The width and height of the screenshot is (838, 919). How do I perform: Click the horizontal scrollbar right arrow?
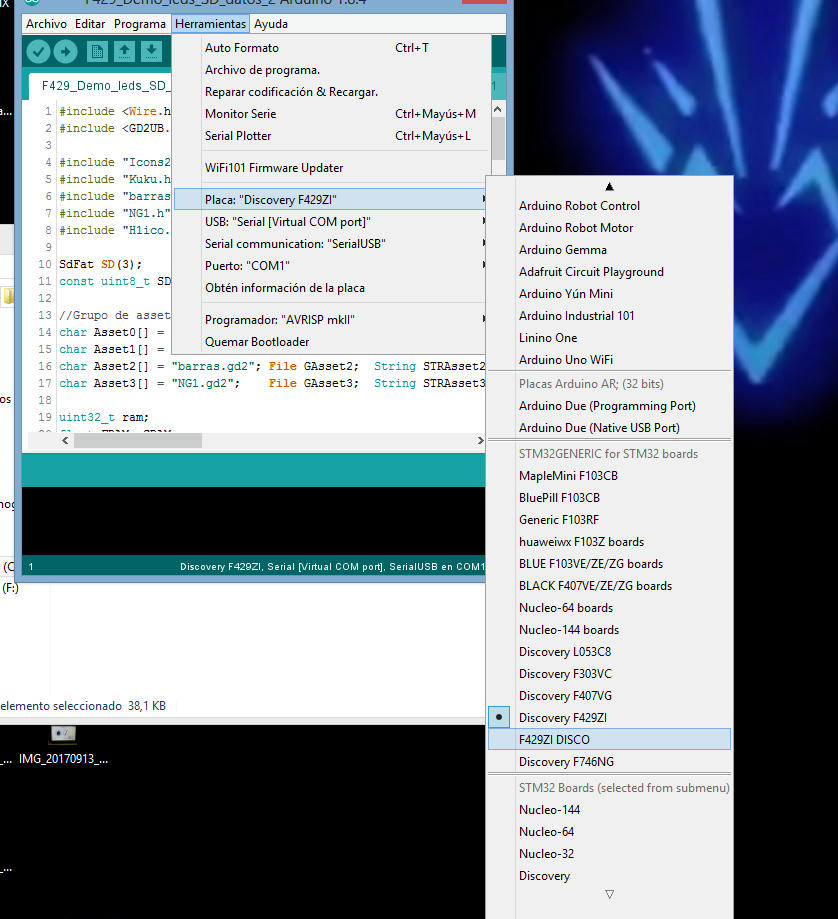coord(480,440)
